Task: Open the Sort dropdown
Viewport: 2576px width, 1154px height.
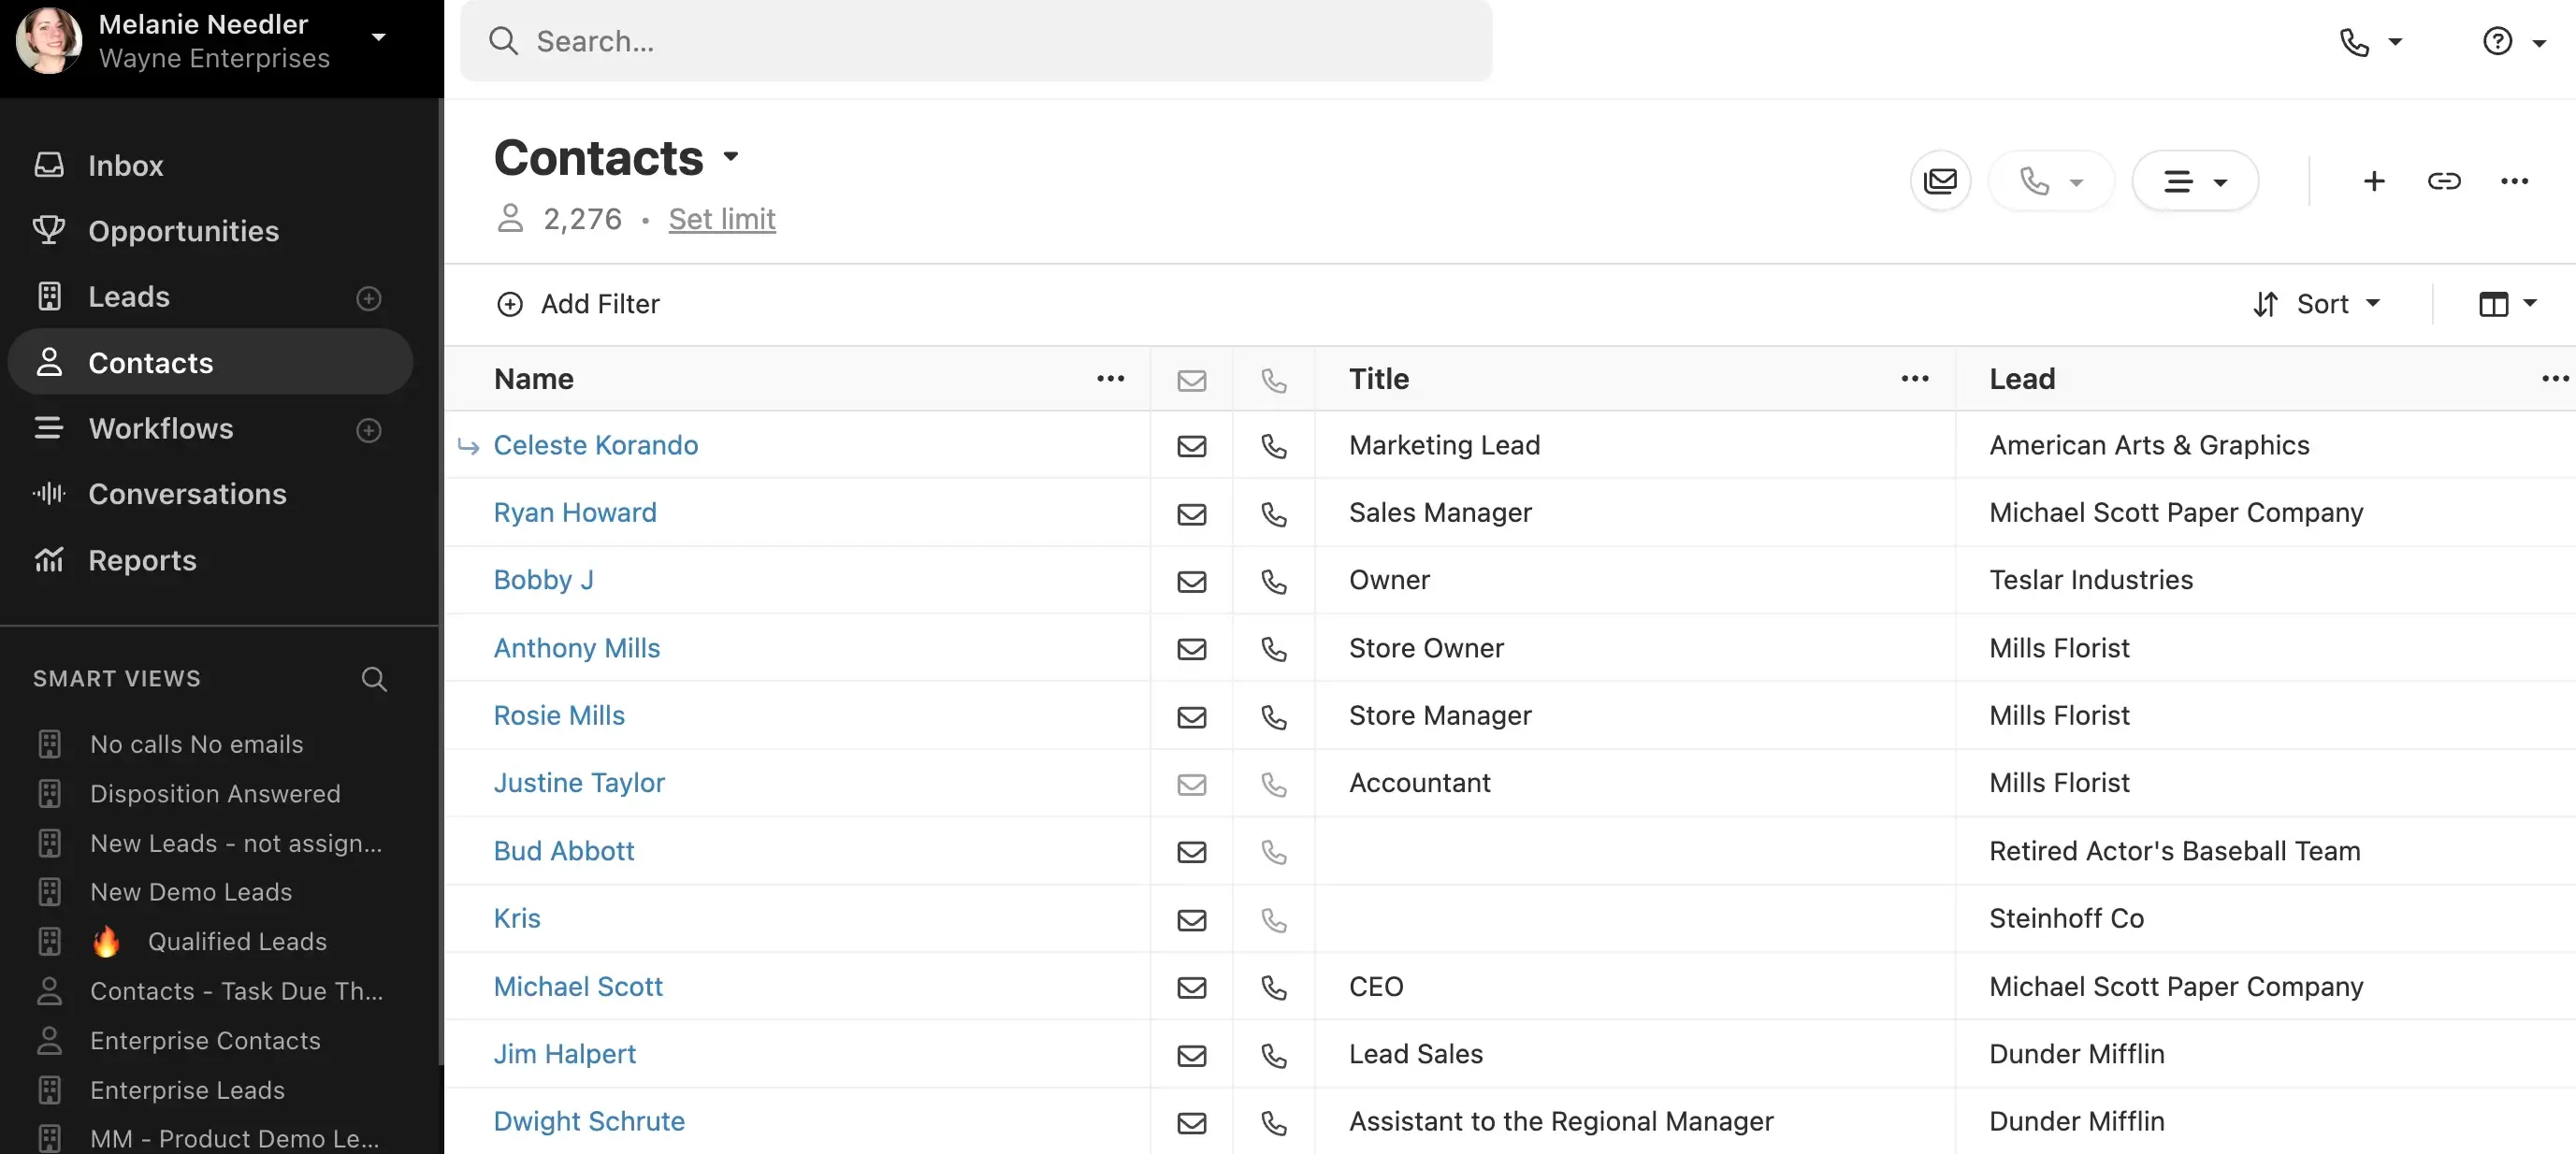Action: 2316,304
